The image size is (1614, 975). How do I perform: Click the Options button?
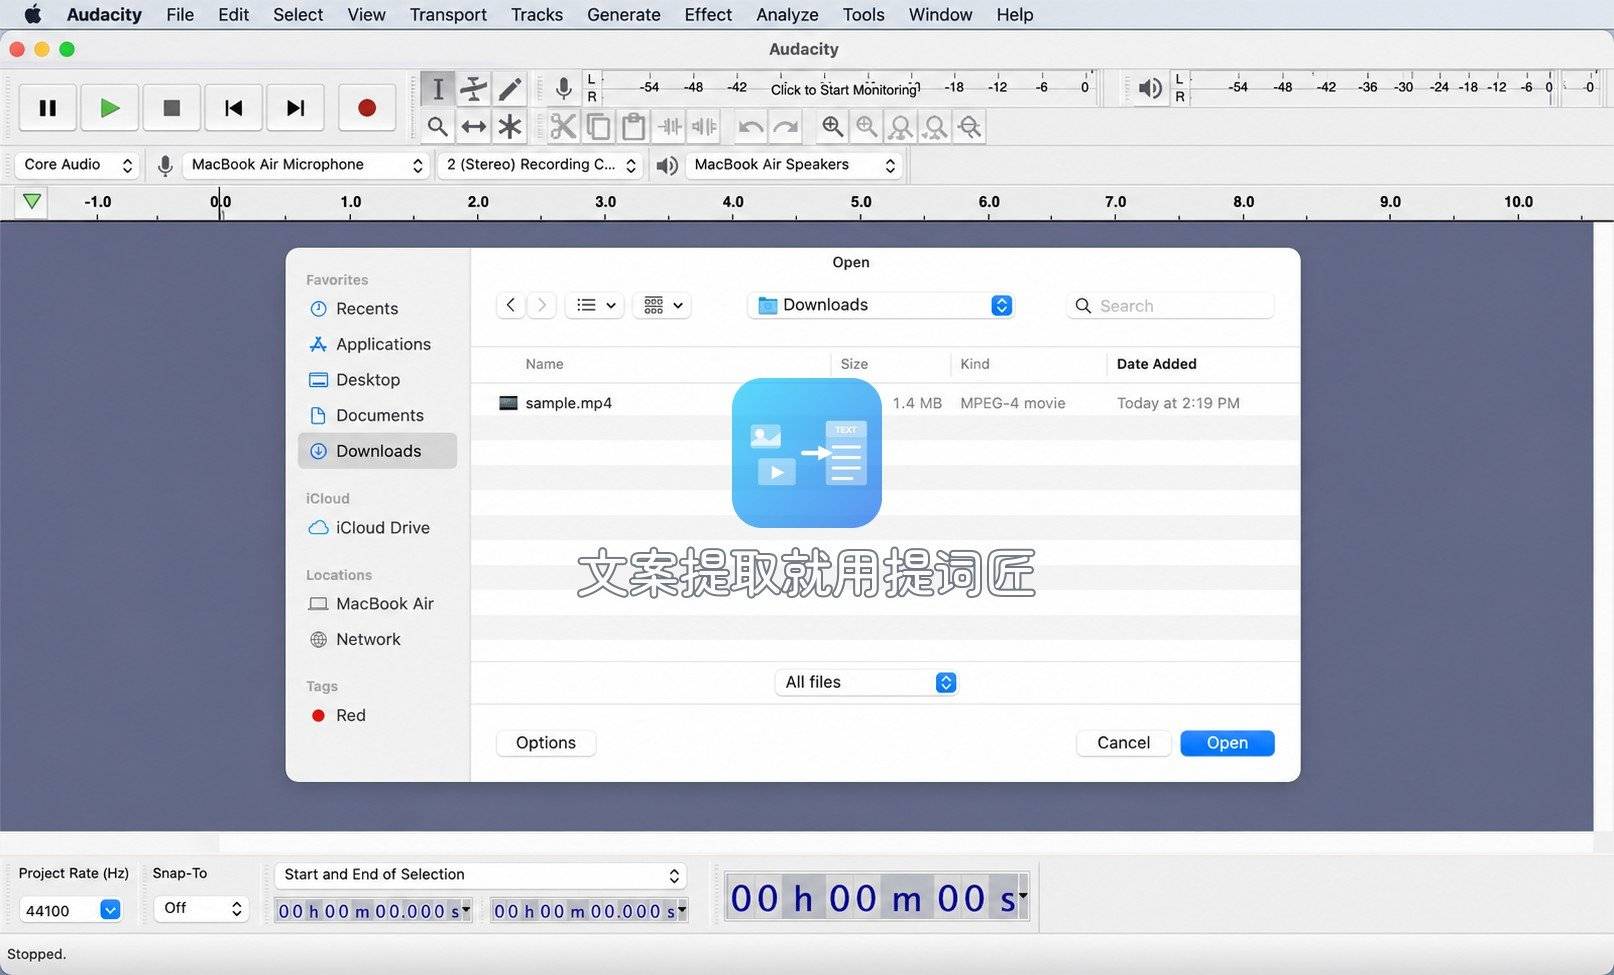tap(546, 743)
